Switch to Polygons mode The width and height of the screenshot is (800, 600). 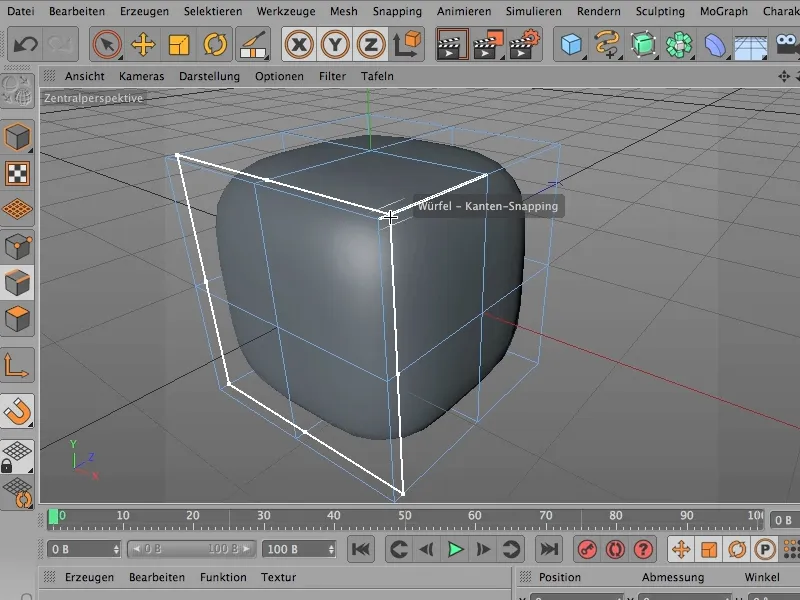(x=17, y=318)
